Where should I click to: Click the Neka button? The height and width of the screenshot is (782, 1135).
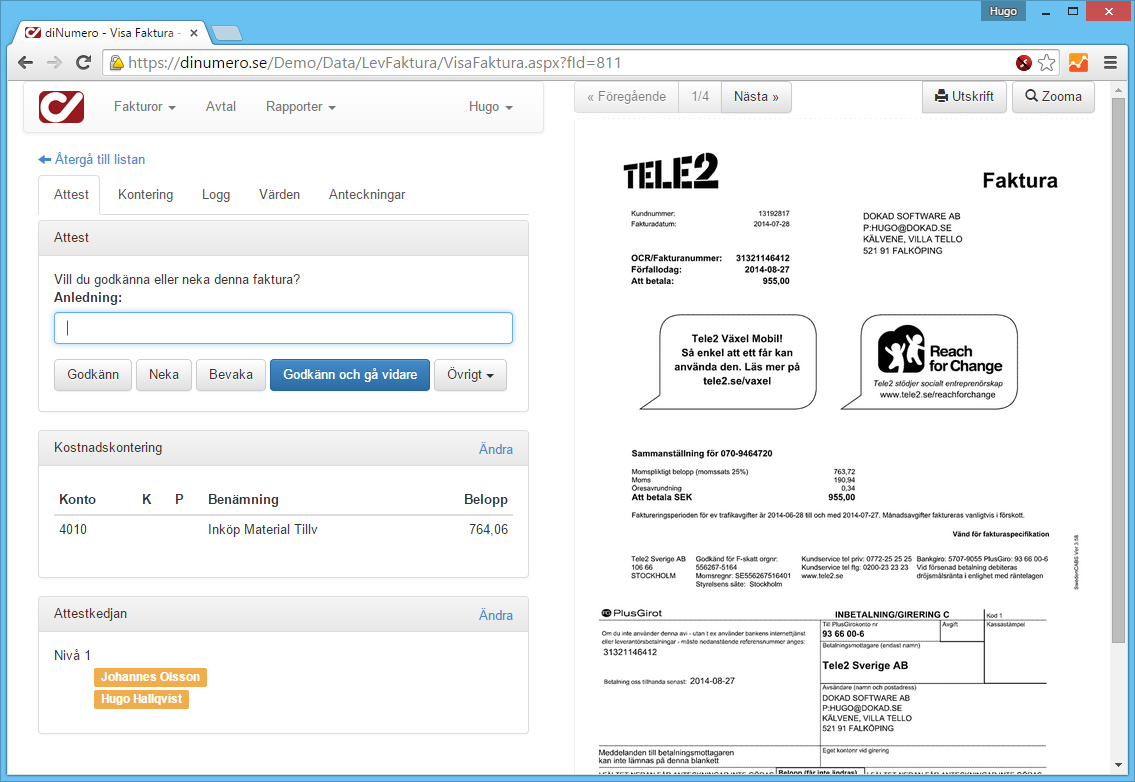click(164, 374)
